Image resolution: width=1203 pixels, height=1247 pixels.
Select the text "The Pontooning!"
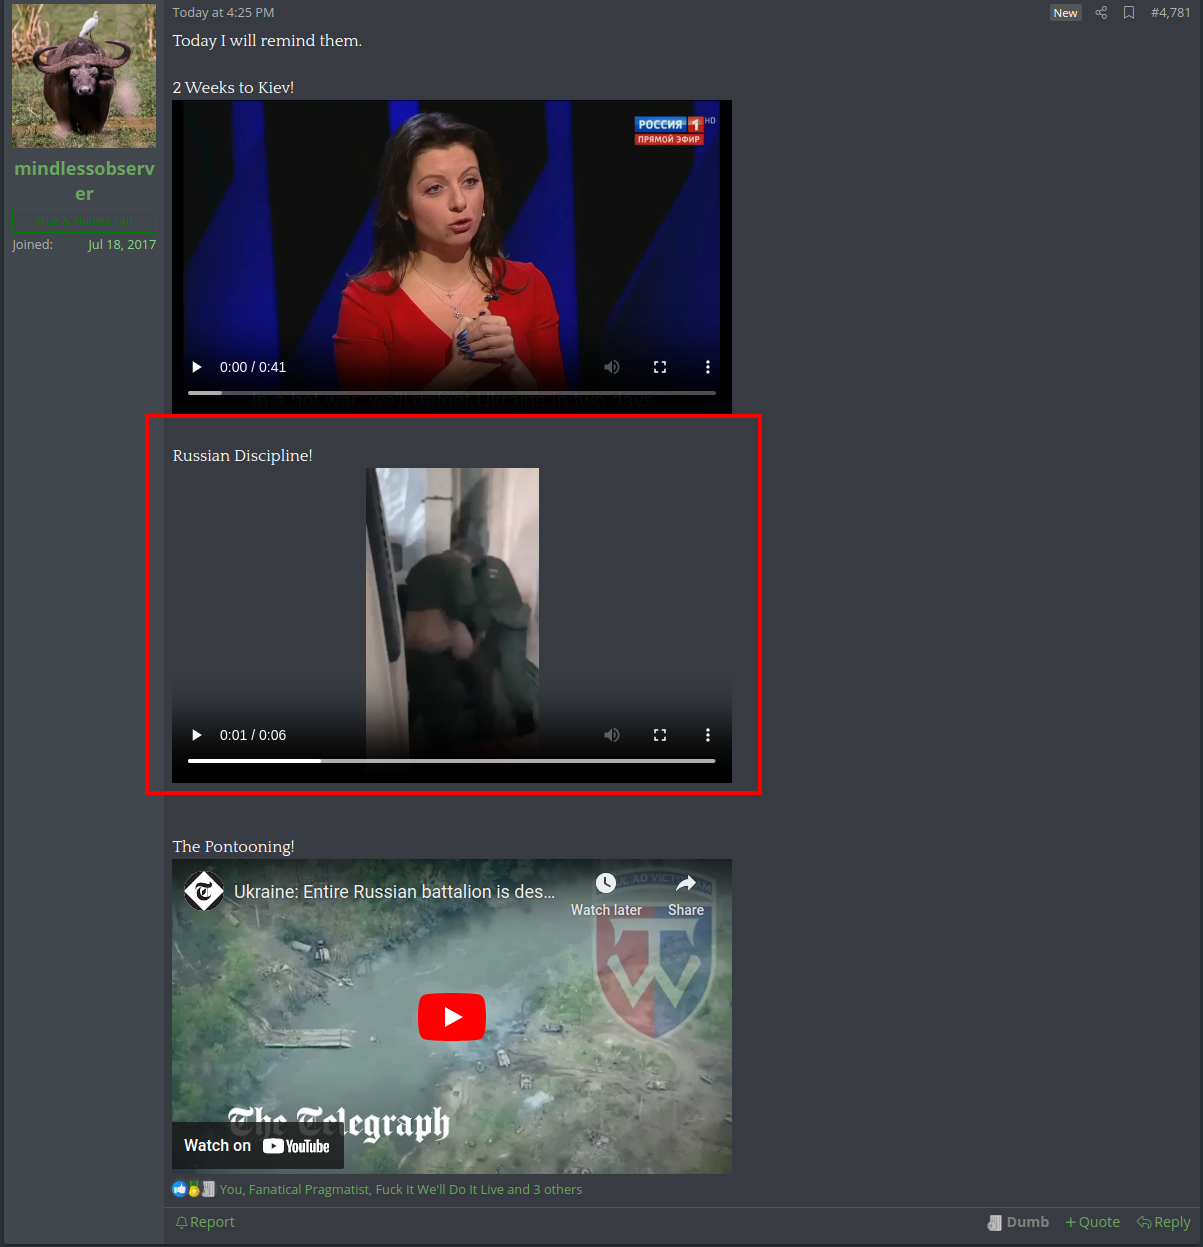pyautogui.click(x=233, y=847)
